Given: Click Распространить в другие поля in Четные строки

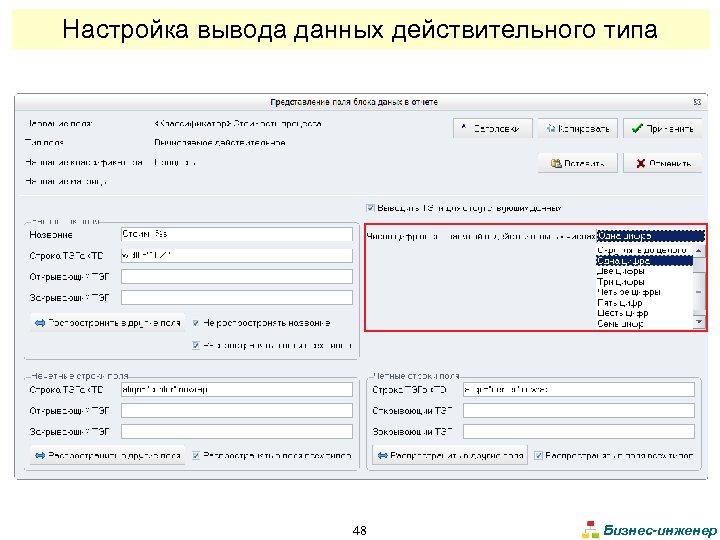Looking at the screenshot, I should tap(450, 456).
